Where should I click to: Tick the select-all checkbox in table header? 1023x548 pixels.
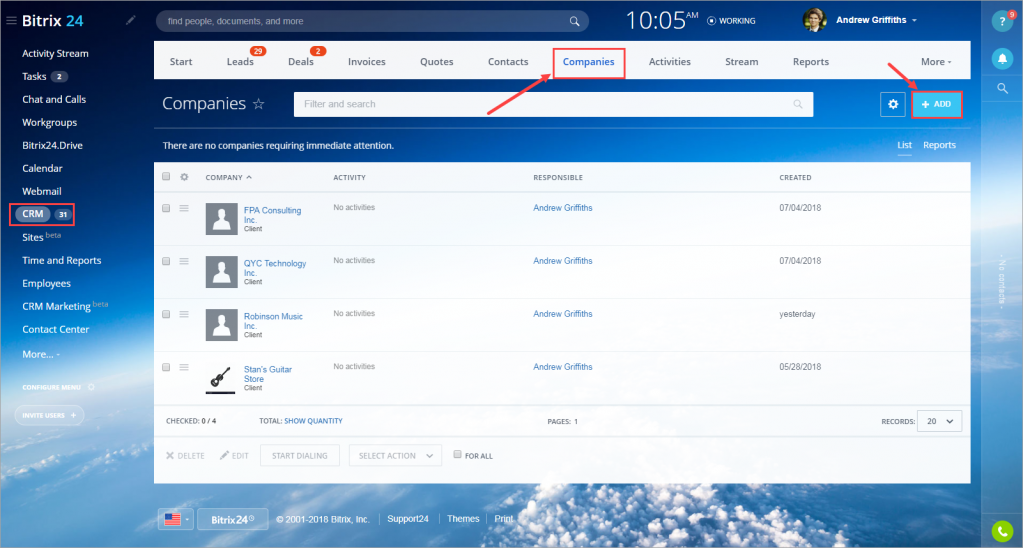point(166,176)
